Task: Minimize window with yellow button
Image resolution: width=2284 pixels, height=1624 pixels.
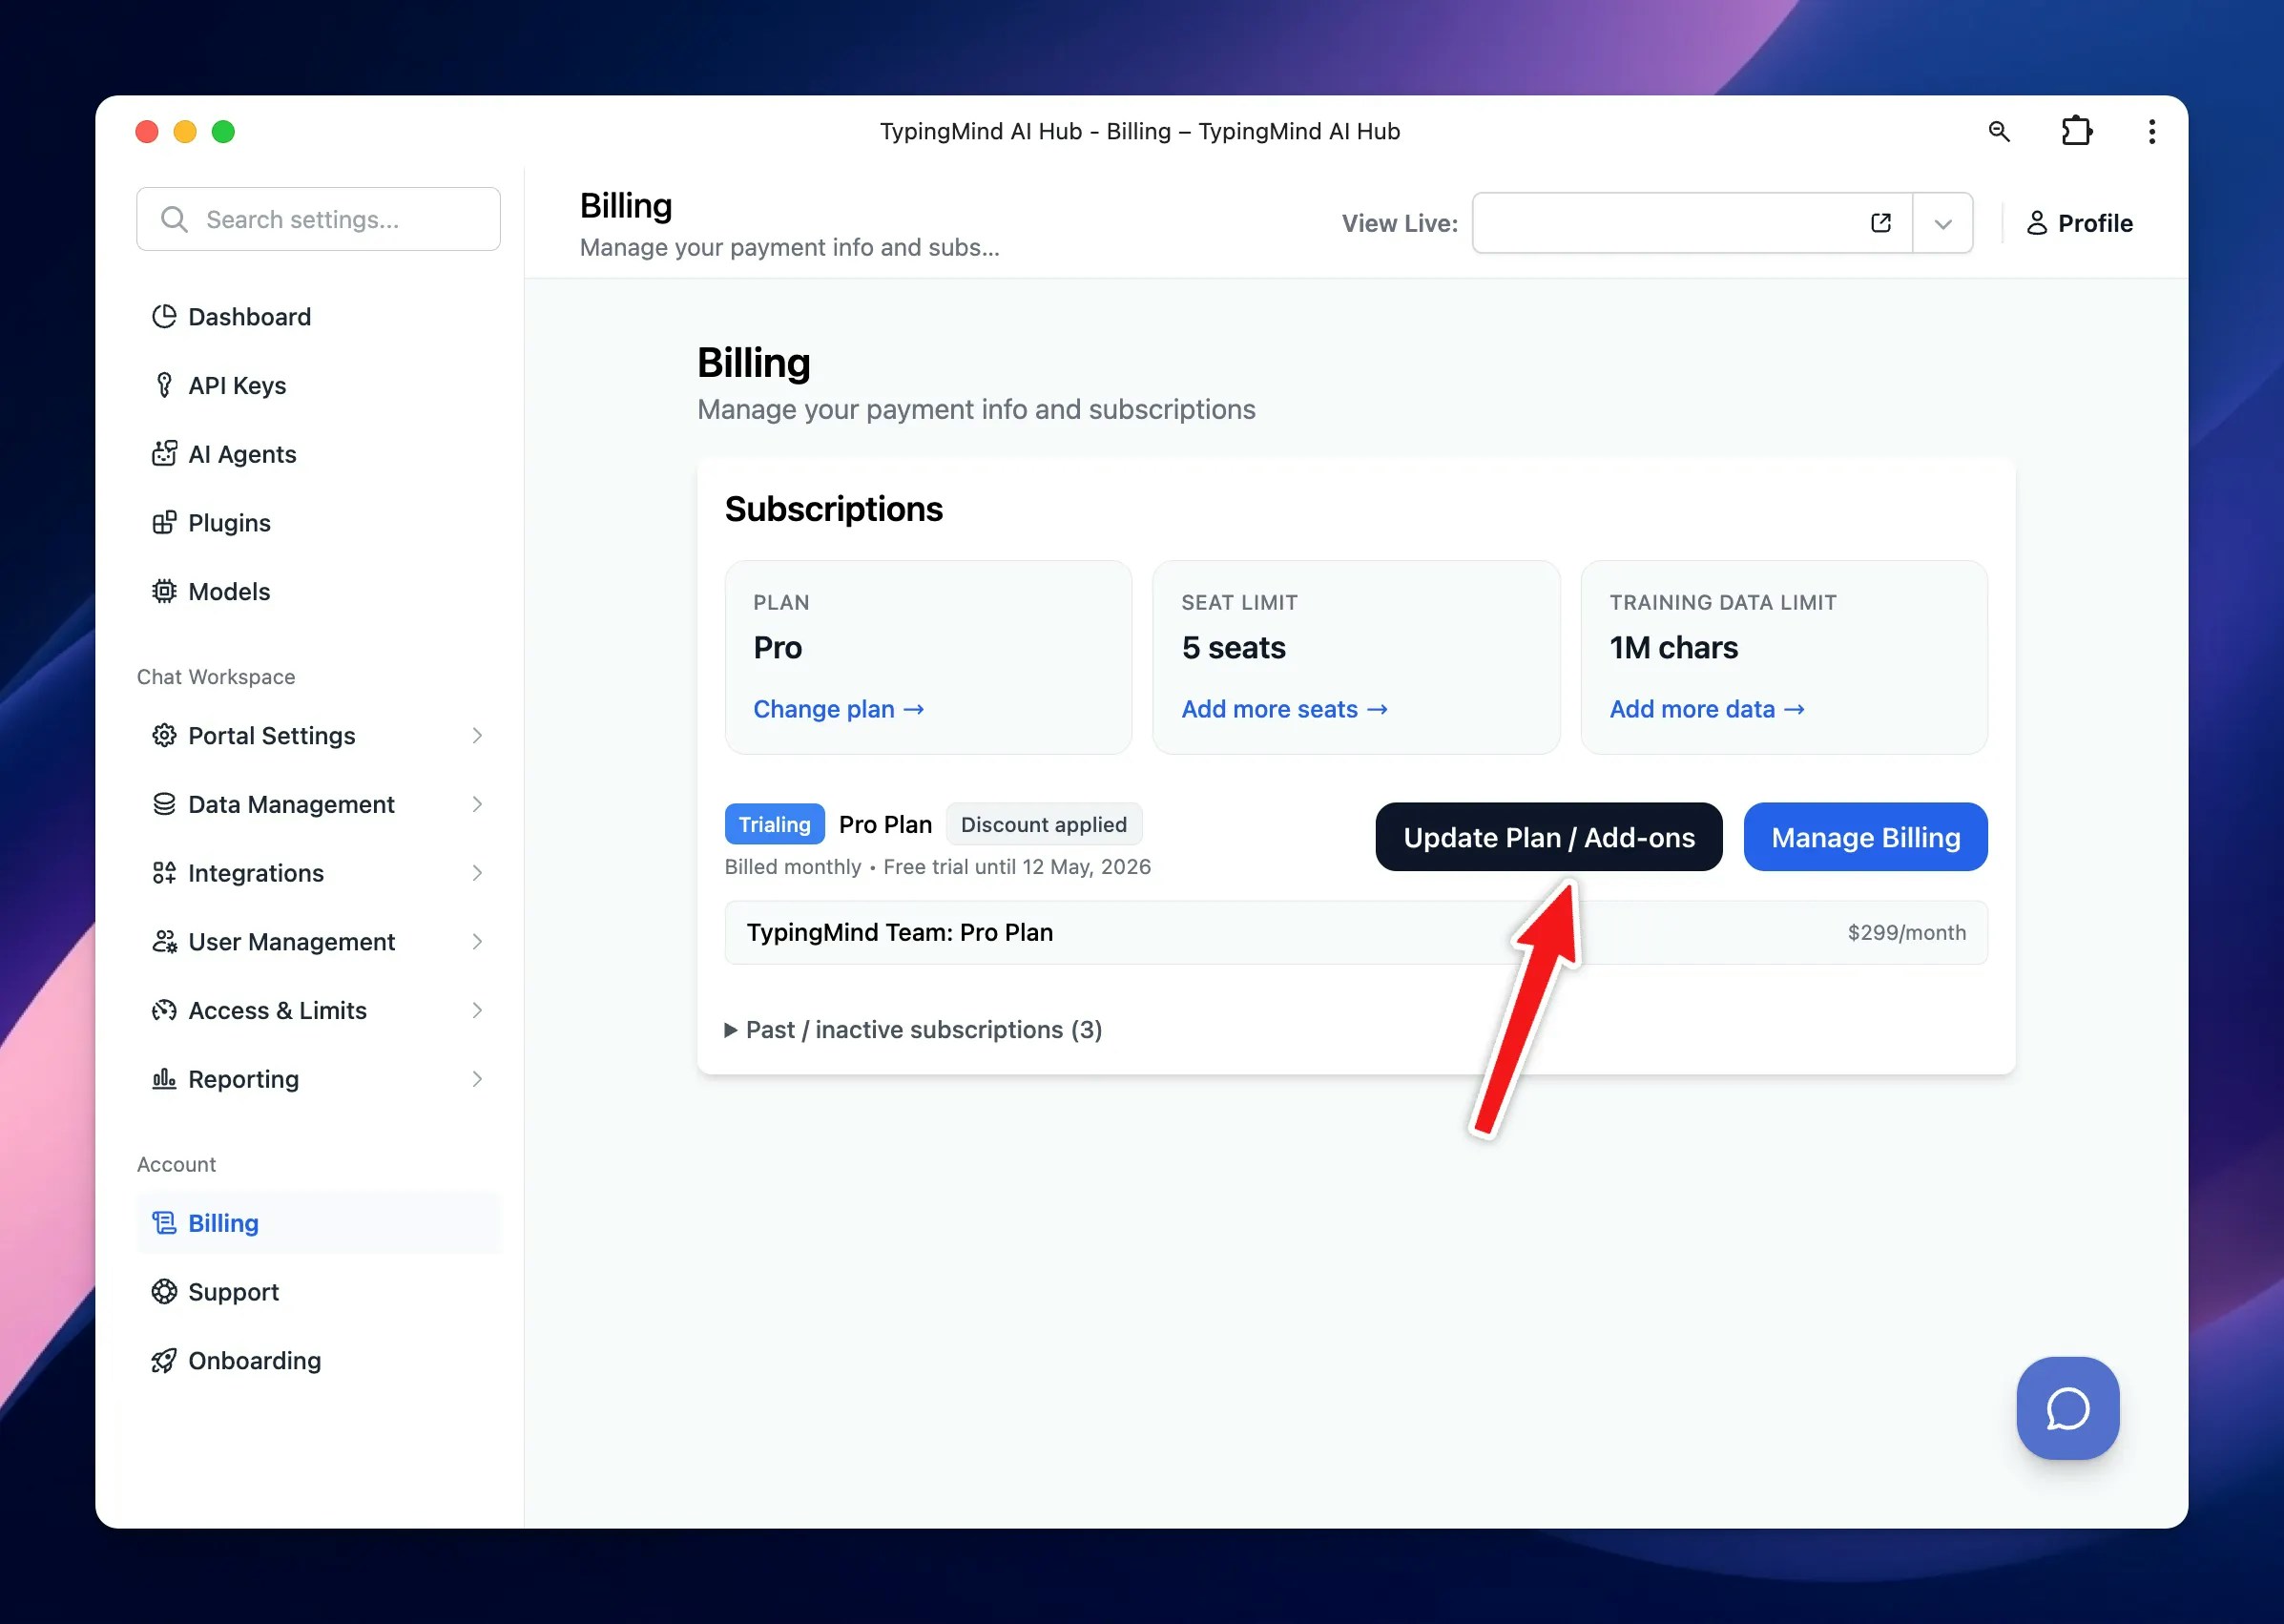Action: pos(185,132)
